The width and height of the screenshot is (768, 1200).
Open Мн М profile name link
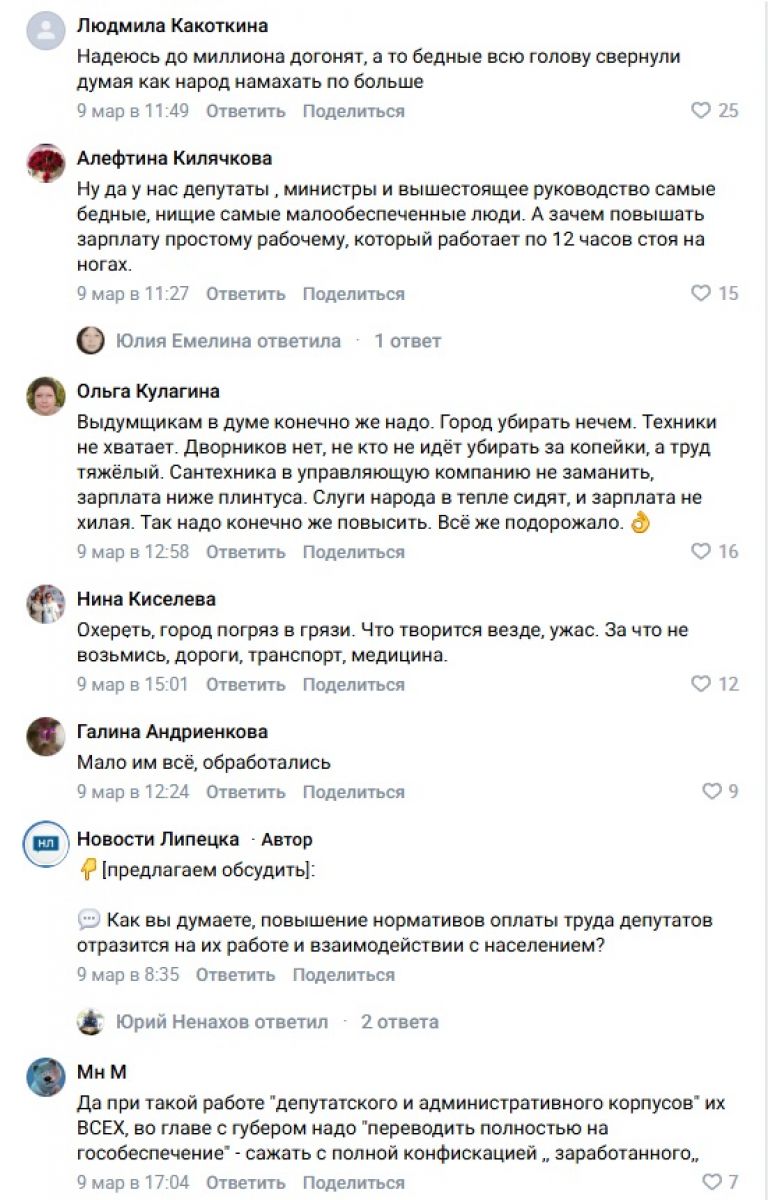(102, 1072)
